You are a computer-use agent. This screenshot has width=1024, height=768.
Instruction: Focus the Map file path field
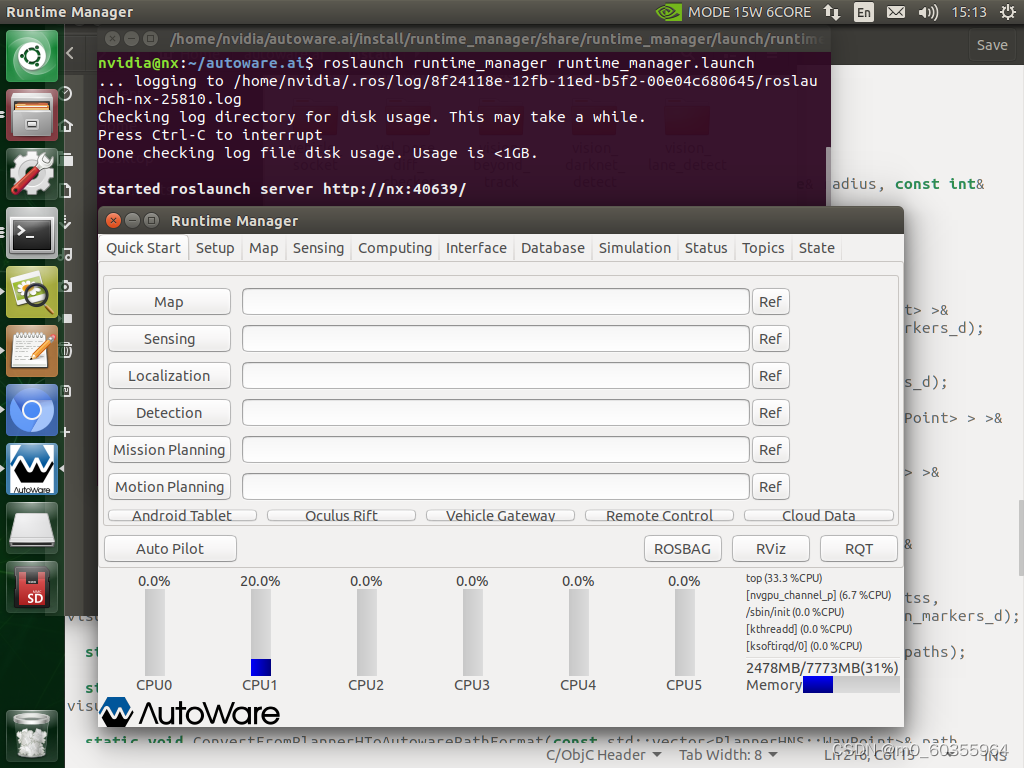(496, 302)
